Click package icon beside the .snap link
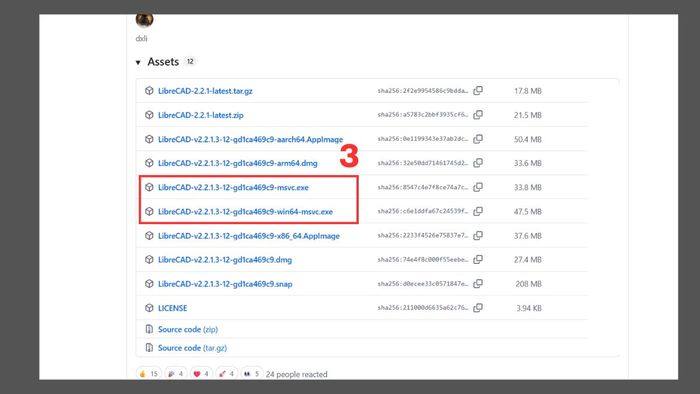 pyautogui.click(x=149, y=283)
